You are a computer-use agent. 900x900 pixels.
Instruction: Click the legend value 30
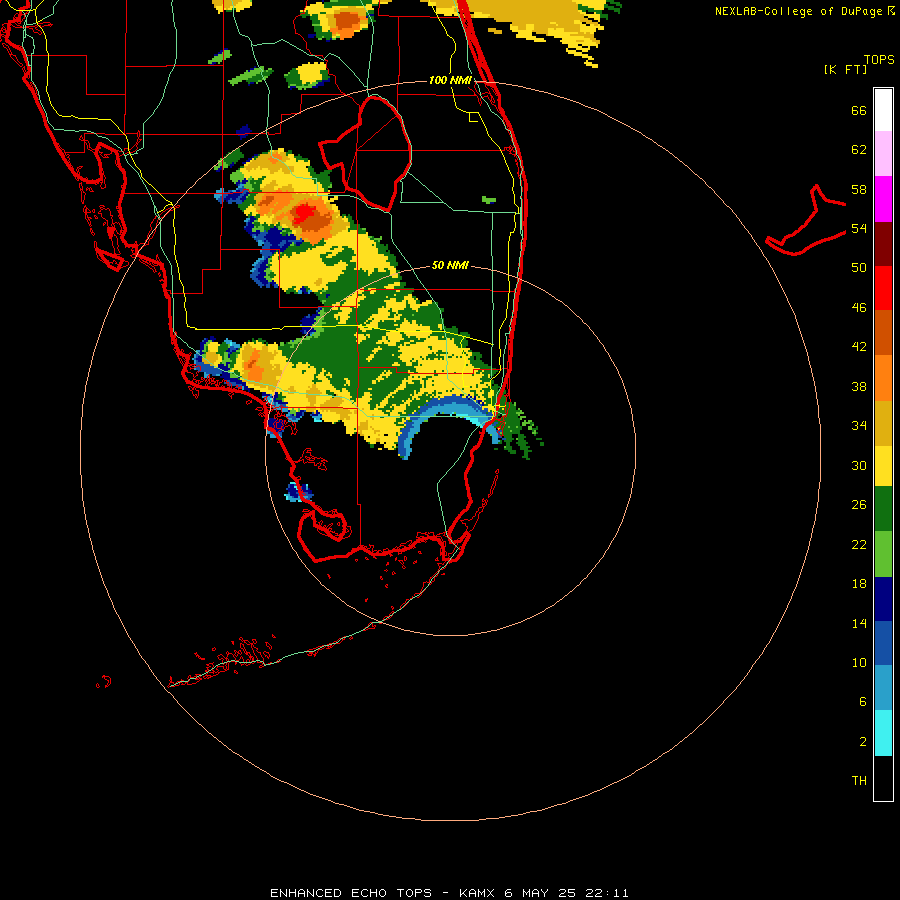(859, 465)
